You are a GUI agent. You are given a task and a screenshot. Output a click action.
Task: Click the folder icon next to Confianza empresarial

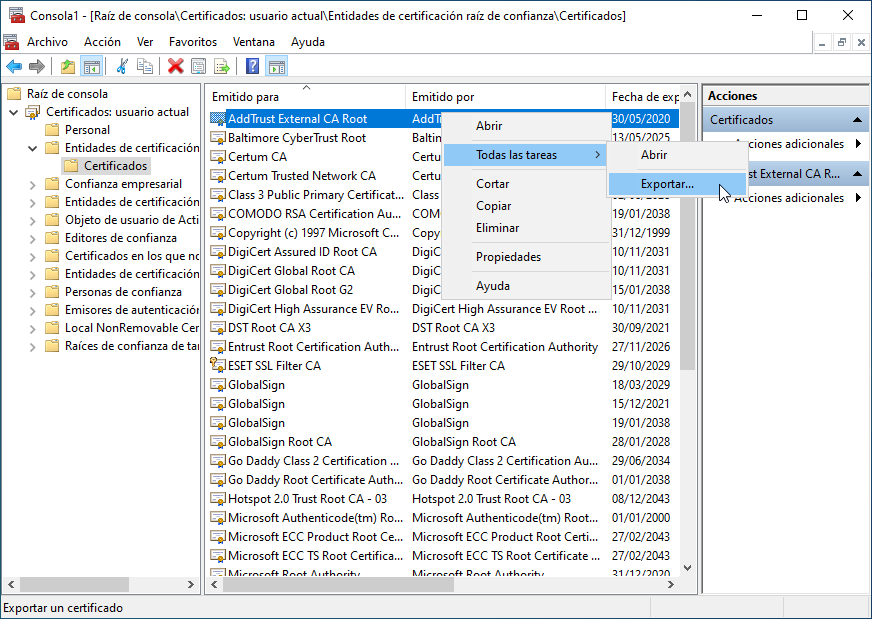(x=52, y=184)
